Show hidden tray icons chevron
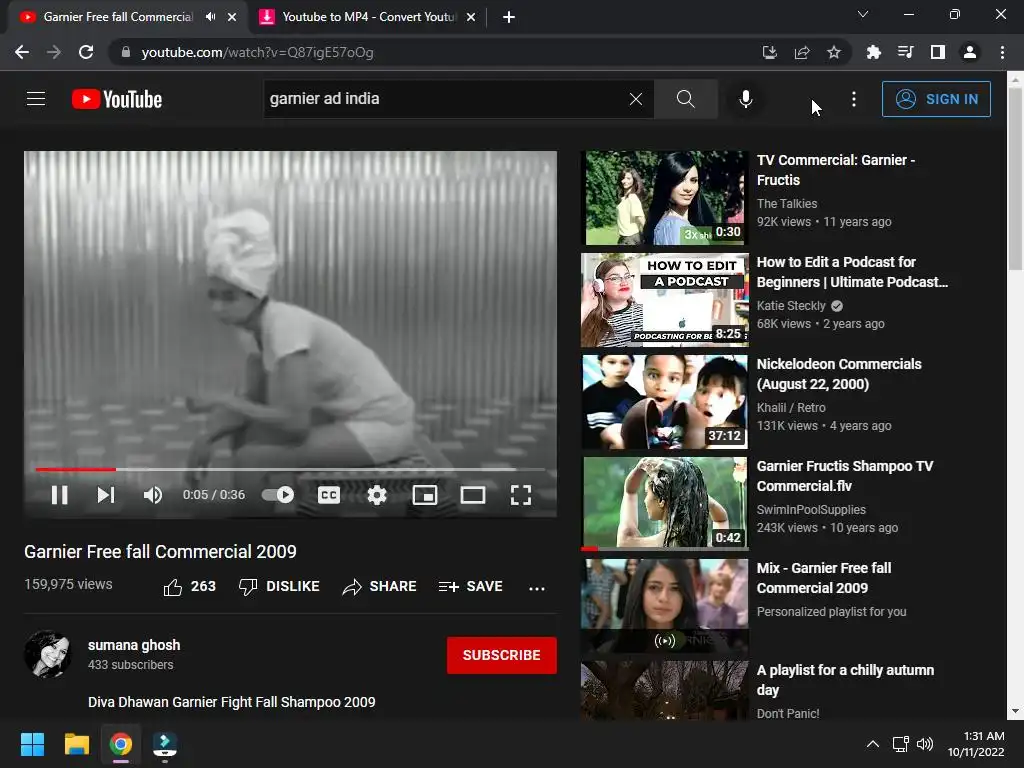 point(872,744)
